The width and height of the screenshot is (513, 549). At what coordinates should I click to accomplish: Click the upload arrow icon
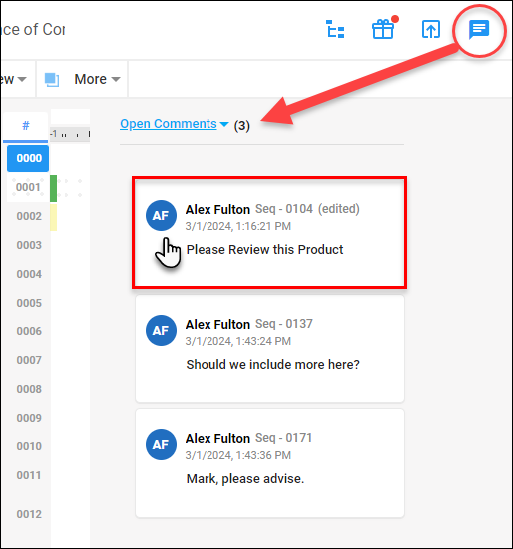click(431, 29)
